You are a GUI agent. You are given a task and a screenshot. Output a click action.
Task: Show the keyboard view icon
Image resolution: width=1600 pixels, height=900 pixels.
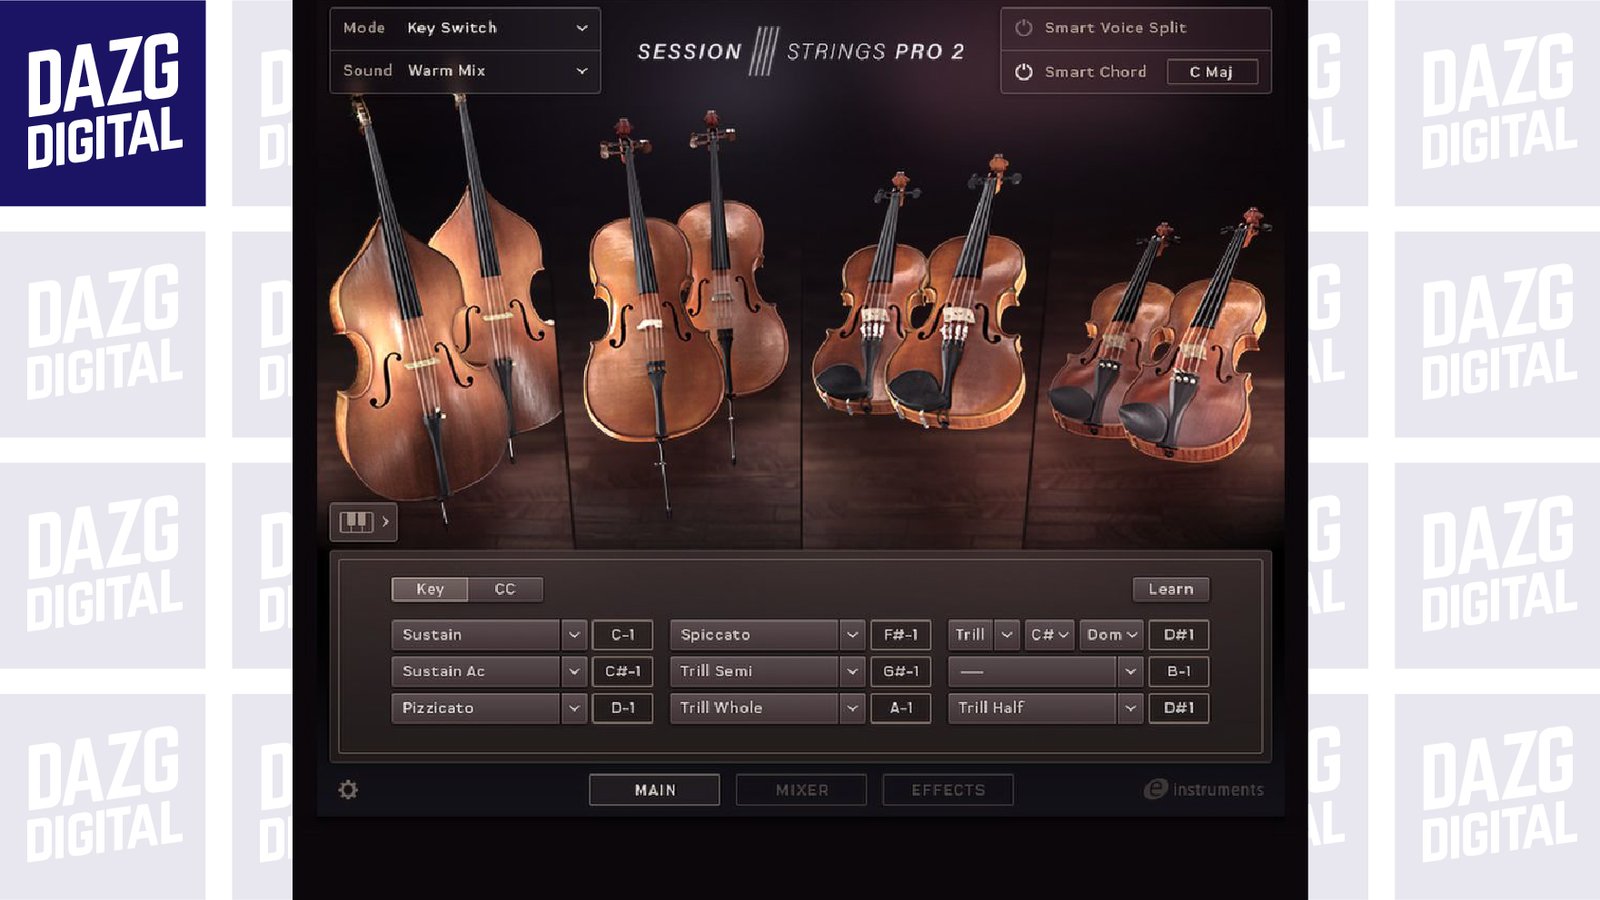[363, 521]
